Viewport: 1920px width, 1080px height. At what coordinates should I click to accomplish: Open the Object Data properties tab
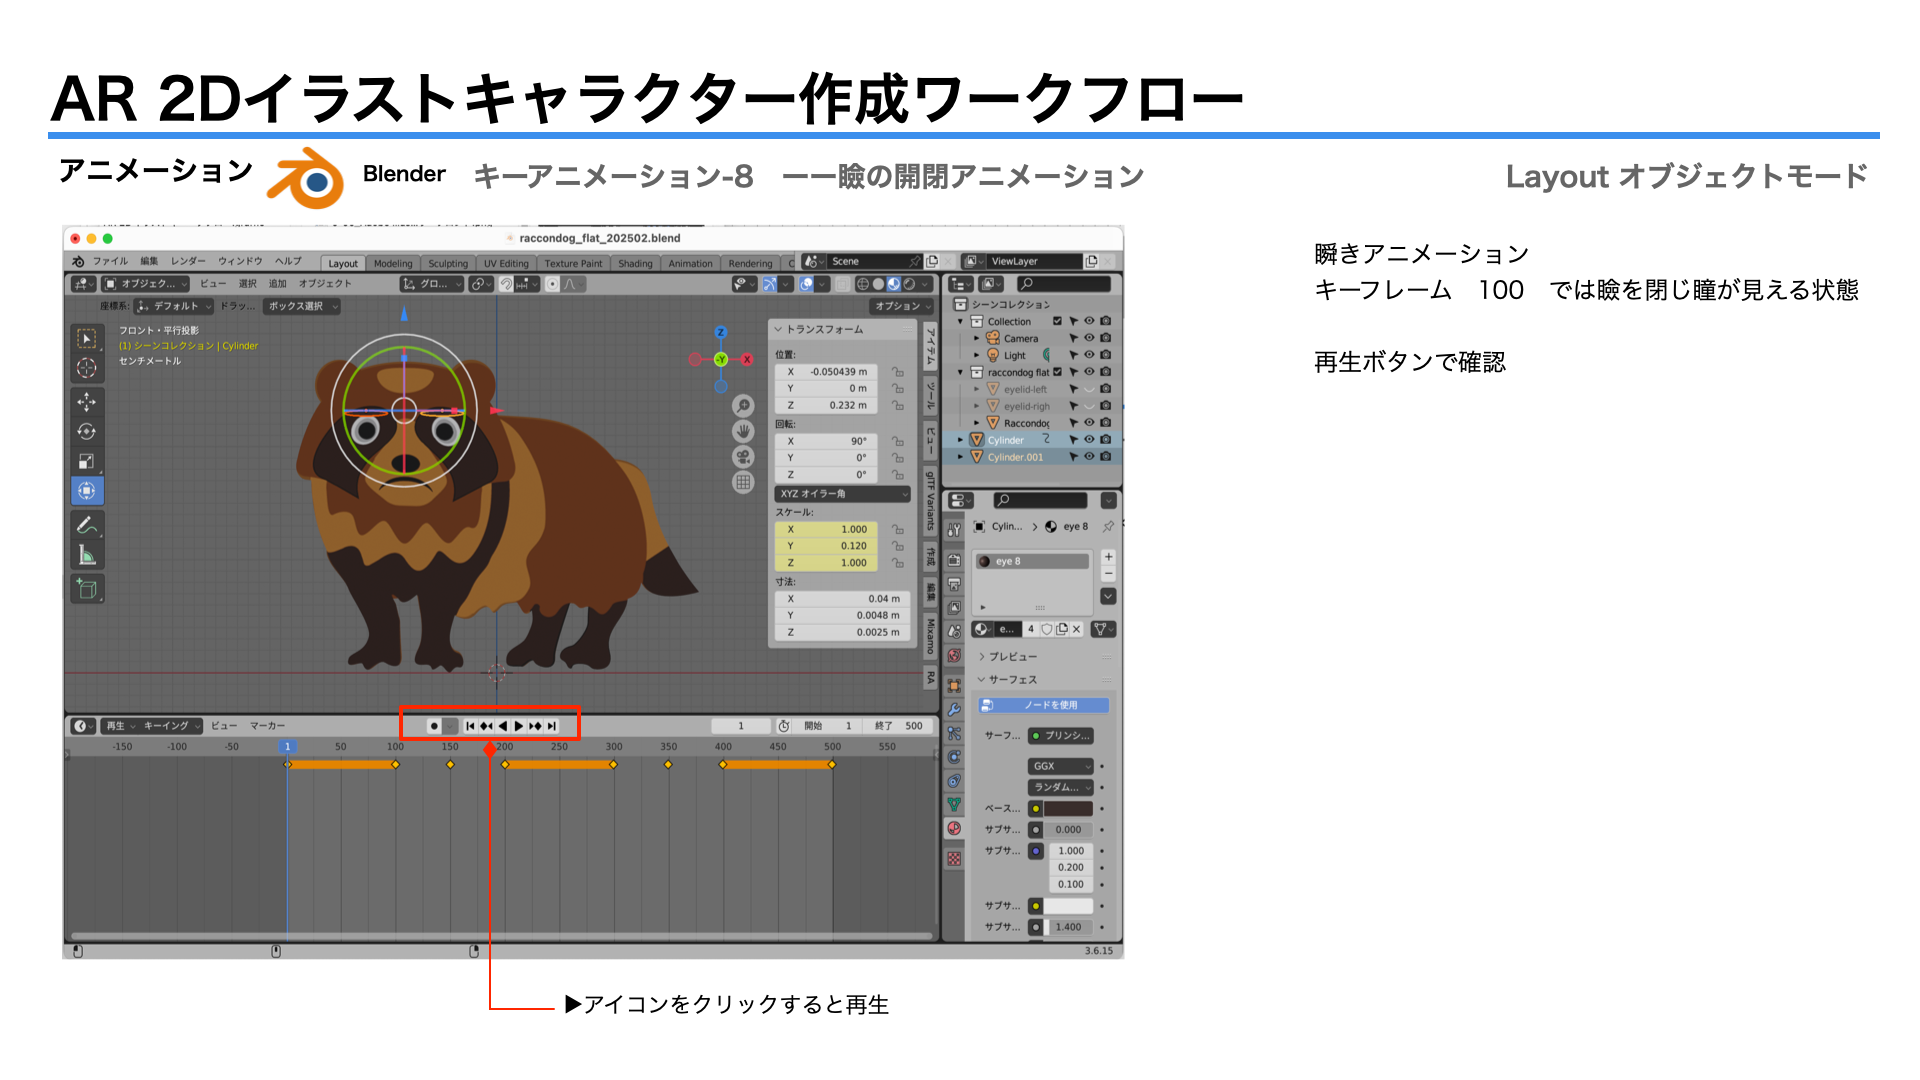pos(954,804)
